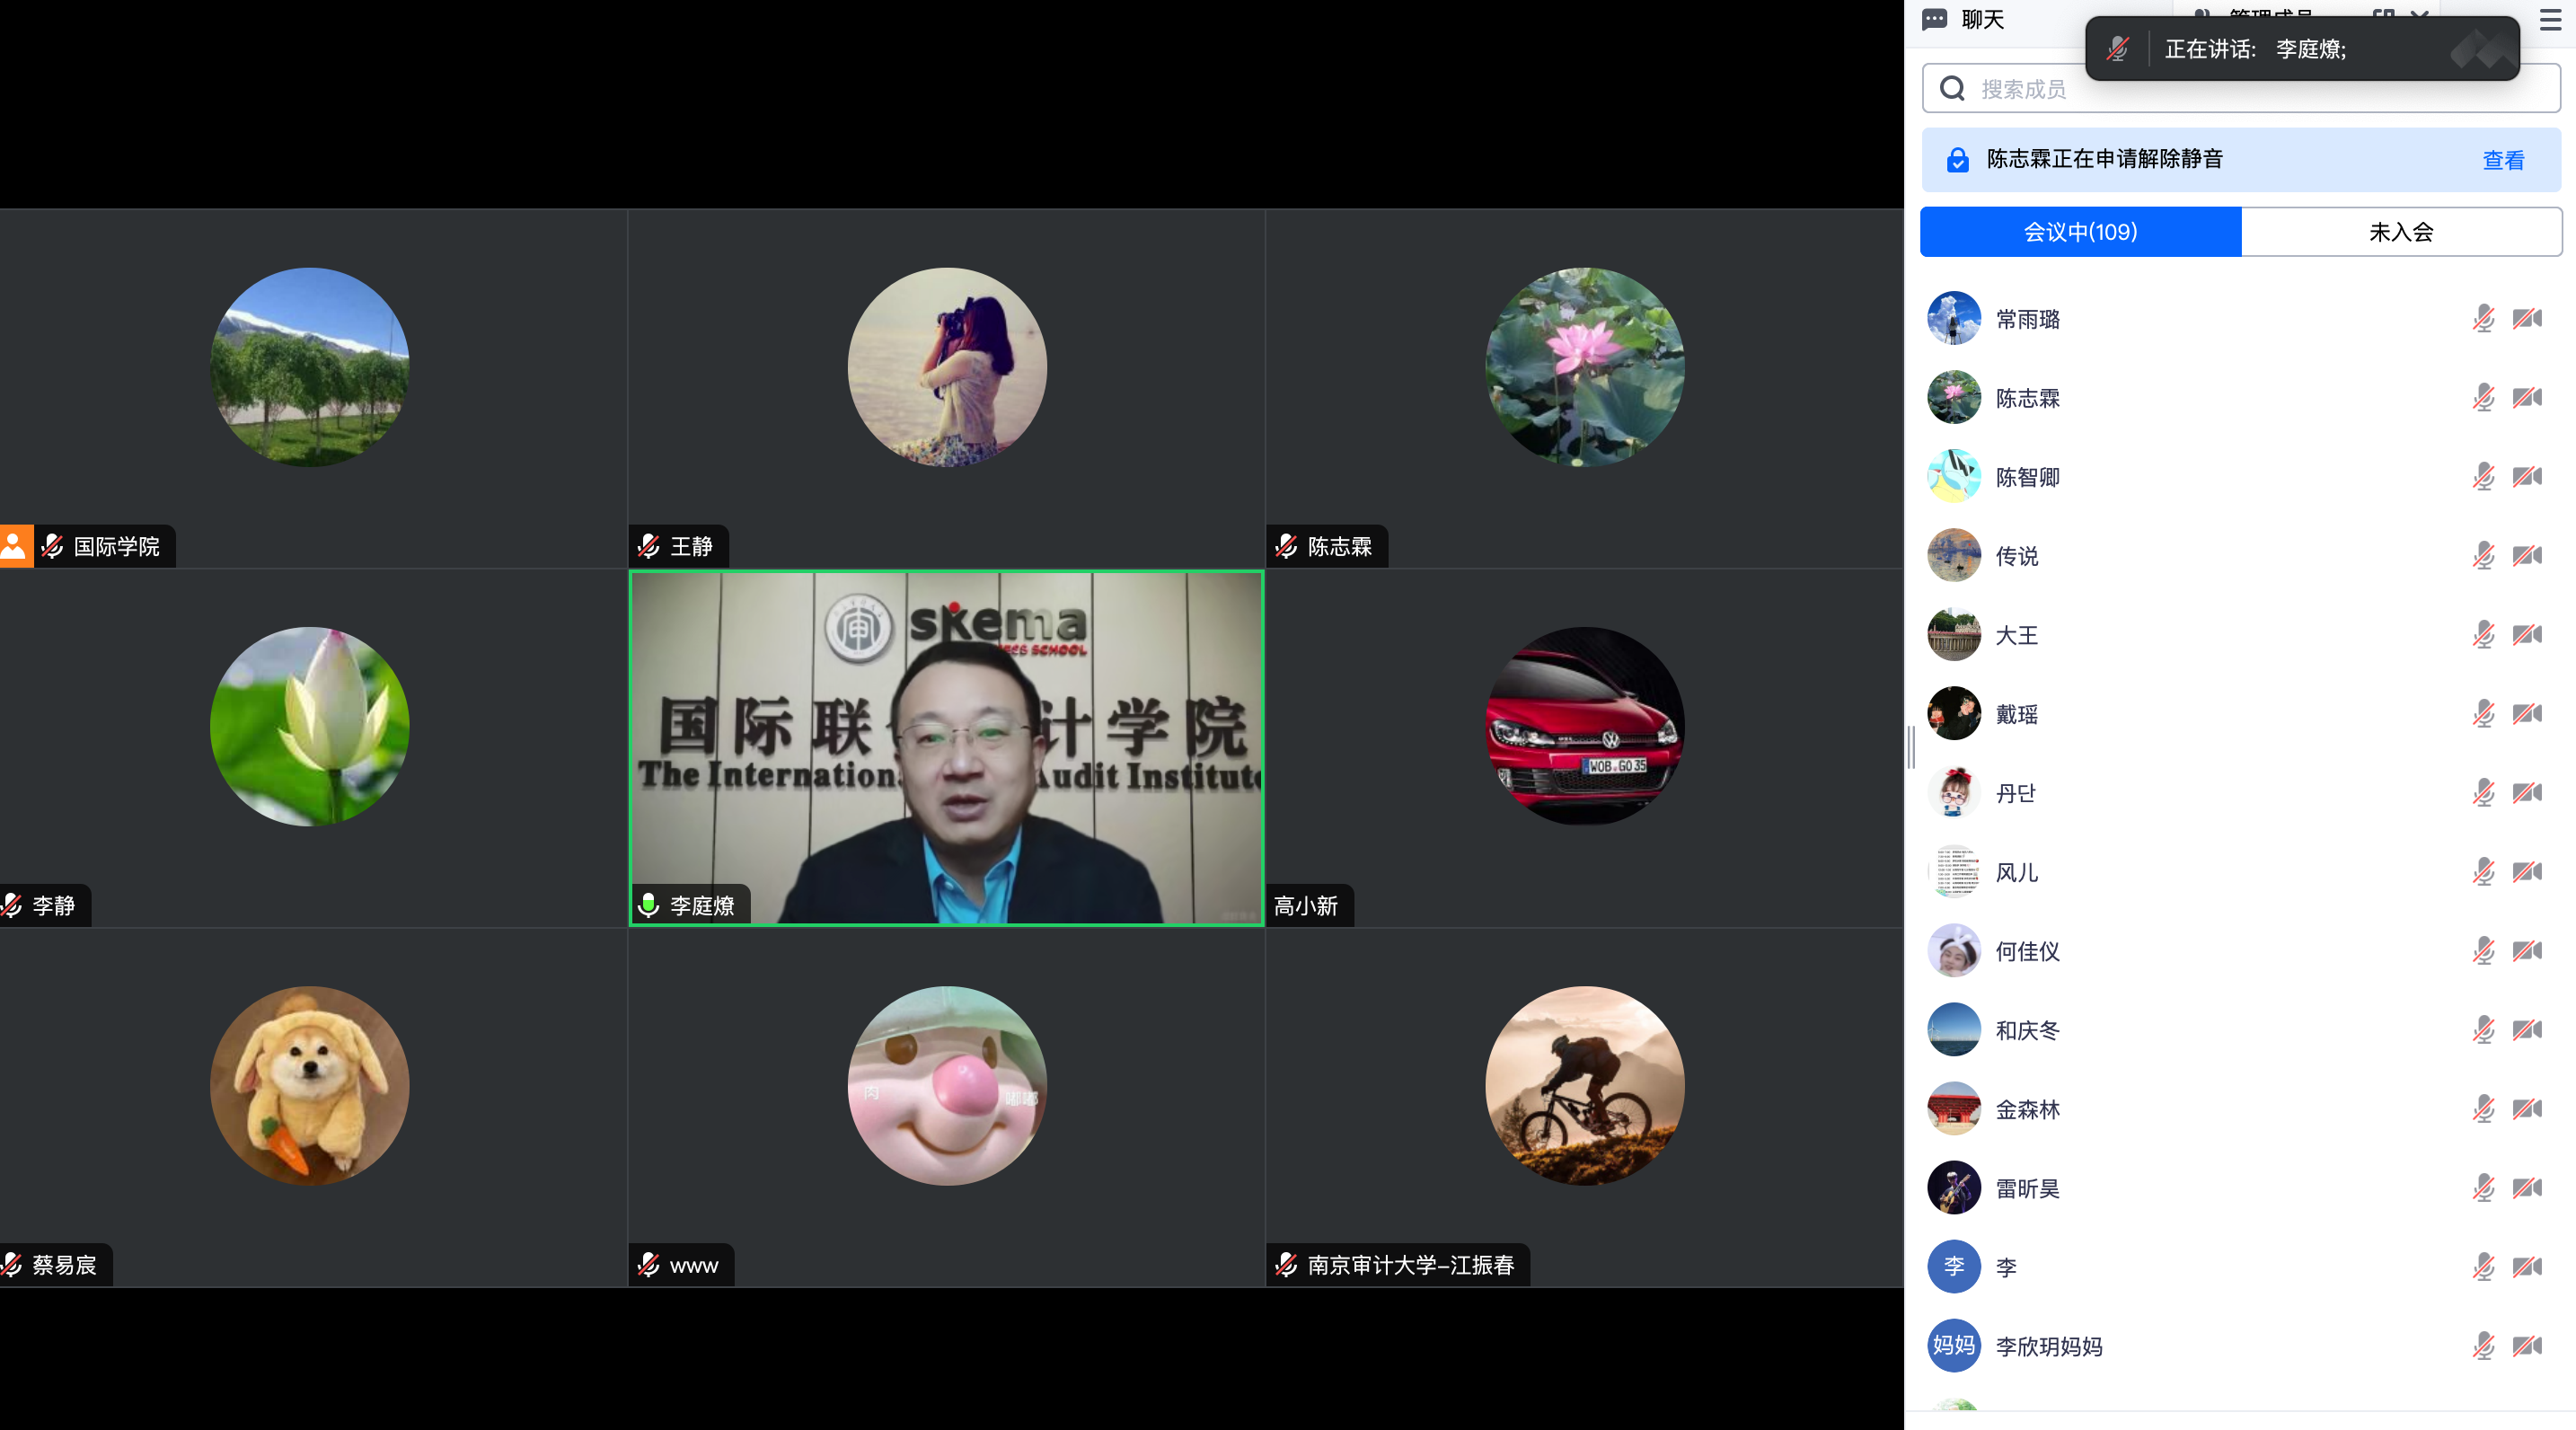Click muted mic icon on 王静 tile
This screenshot has height=1430, width=2576.
[649, 546]
